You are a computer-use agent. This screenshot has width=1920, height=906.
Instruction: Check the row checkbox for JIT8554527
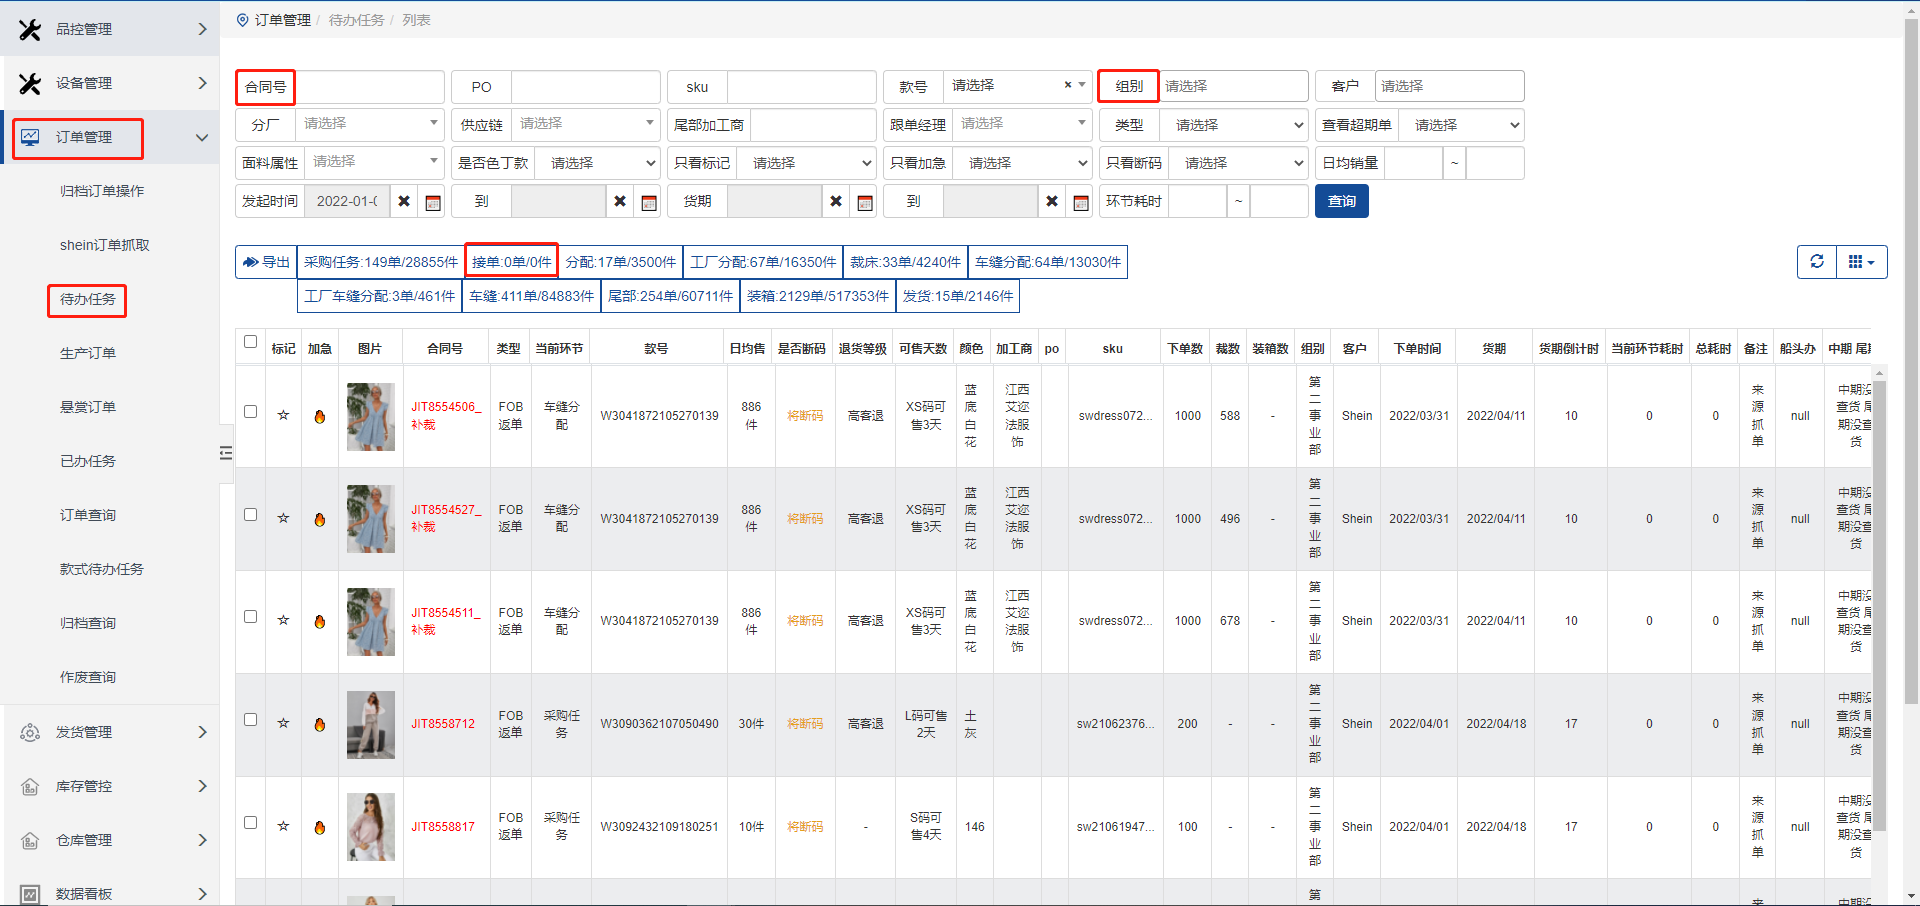click(251, 515)
